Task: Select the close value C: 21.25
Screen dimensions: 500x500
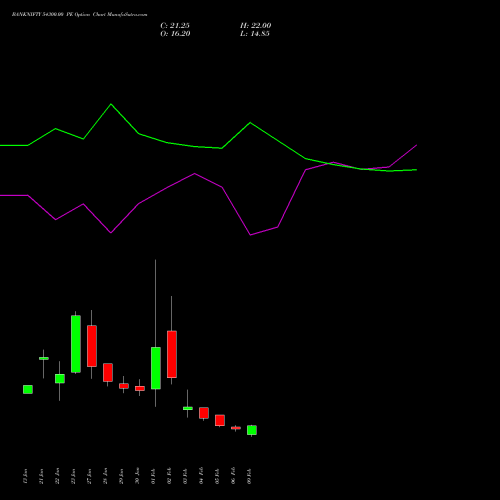Action: [175, 26]
